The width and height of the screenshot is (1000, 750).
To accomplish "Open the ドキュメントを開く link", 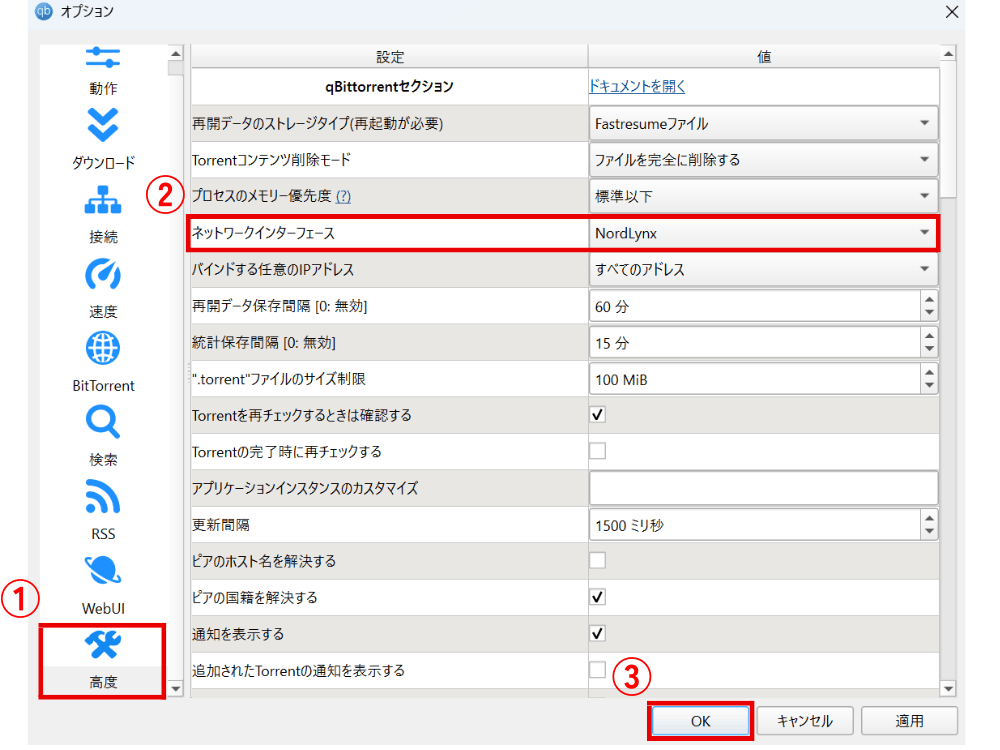I will (x=637, y=87).
